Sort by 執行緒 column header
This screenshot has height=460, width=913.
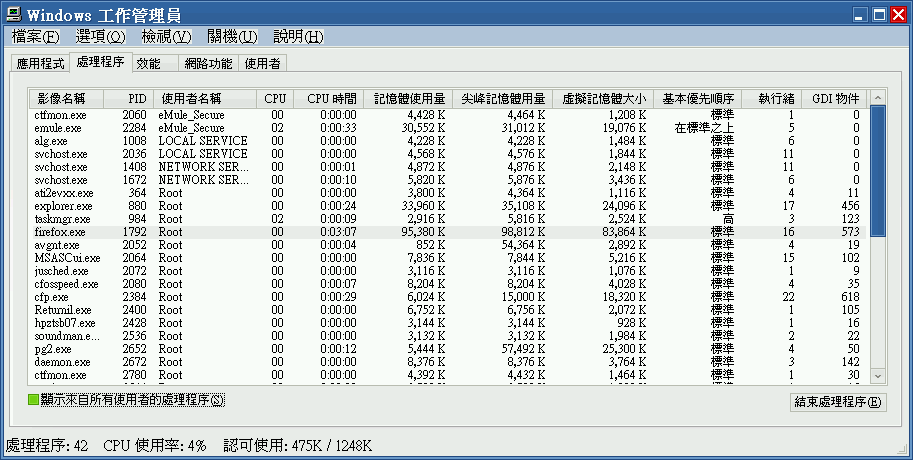tap(772, 98)
